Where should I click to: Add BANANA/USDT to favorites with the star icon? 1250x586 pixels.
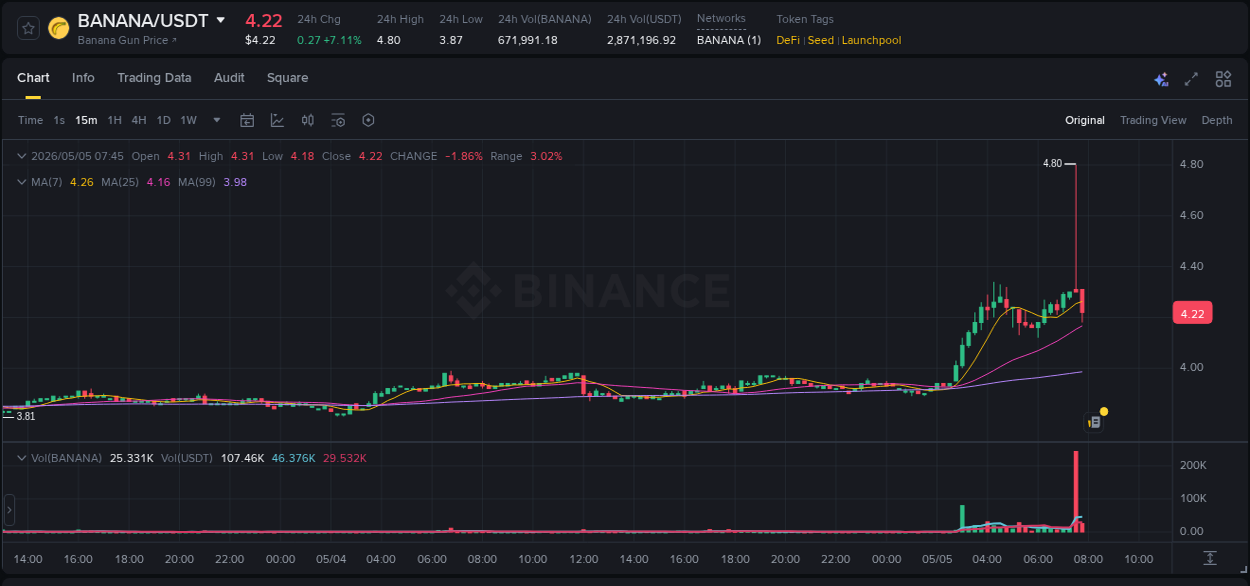pyautogui.click(x=29, y=28)
